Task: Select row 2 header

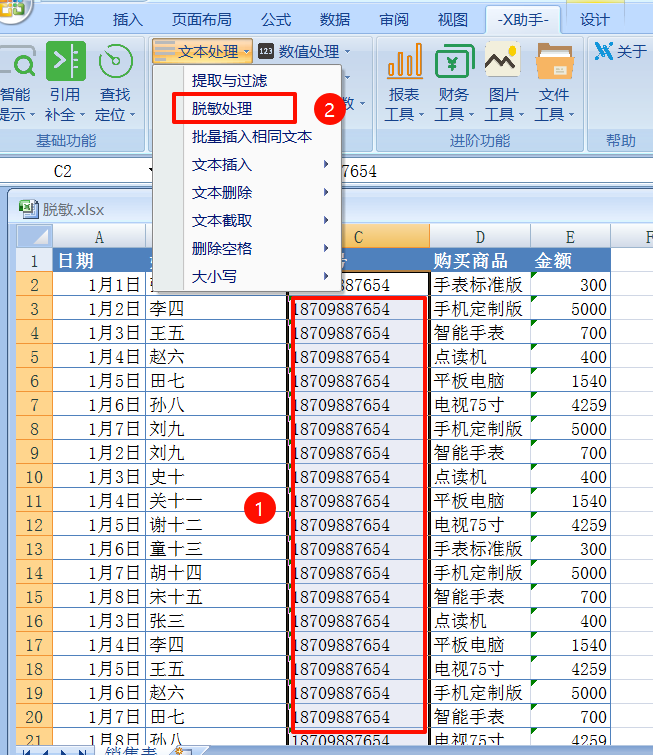Action: pyautogui.click(x=34, y=285)
